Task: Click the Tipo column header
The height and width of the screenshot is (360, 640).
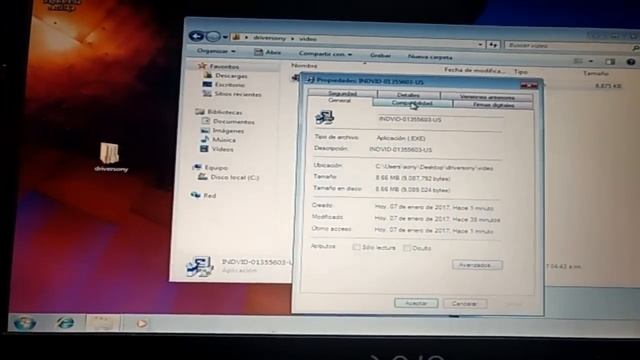Action: click(x=520, y=72)
